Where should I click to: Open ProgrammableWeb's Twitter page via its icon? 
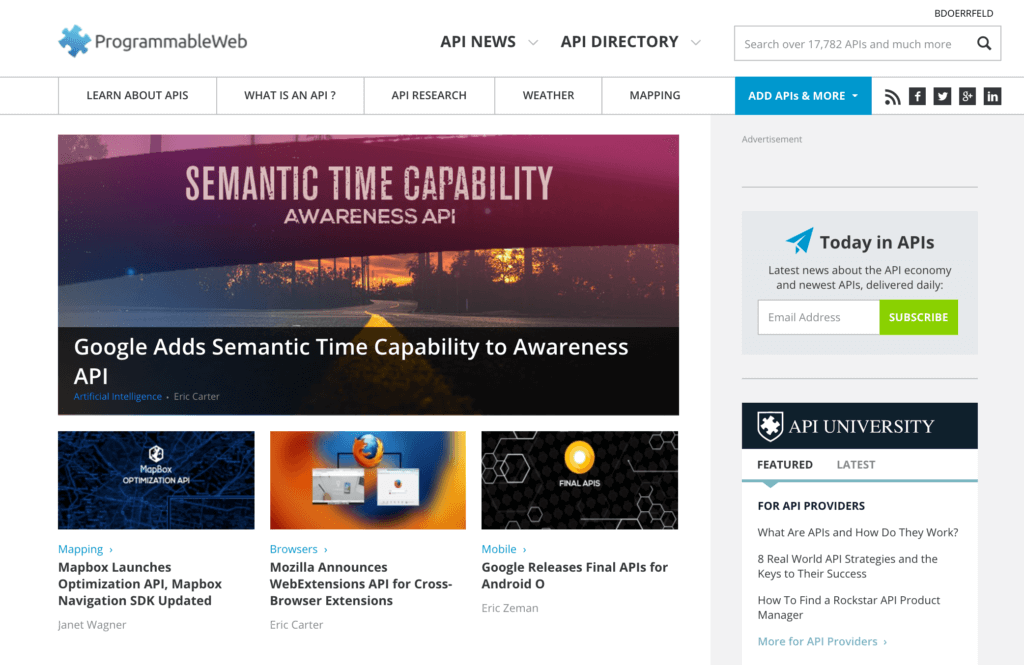(x=942, y=95)
